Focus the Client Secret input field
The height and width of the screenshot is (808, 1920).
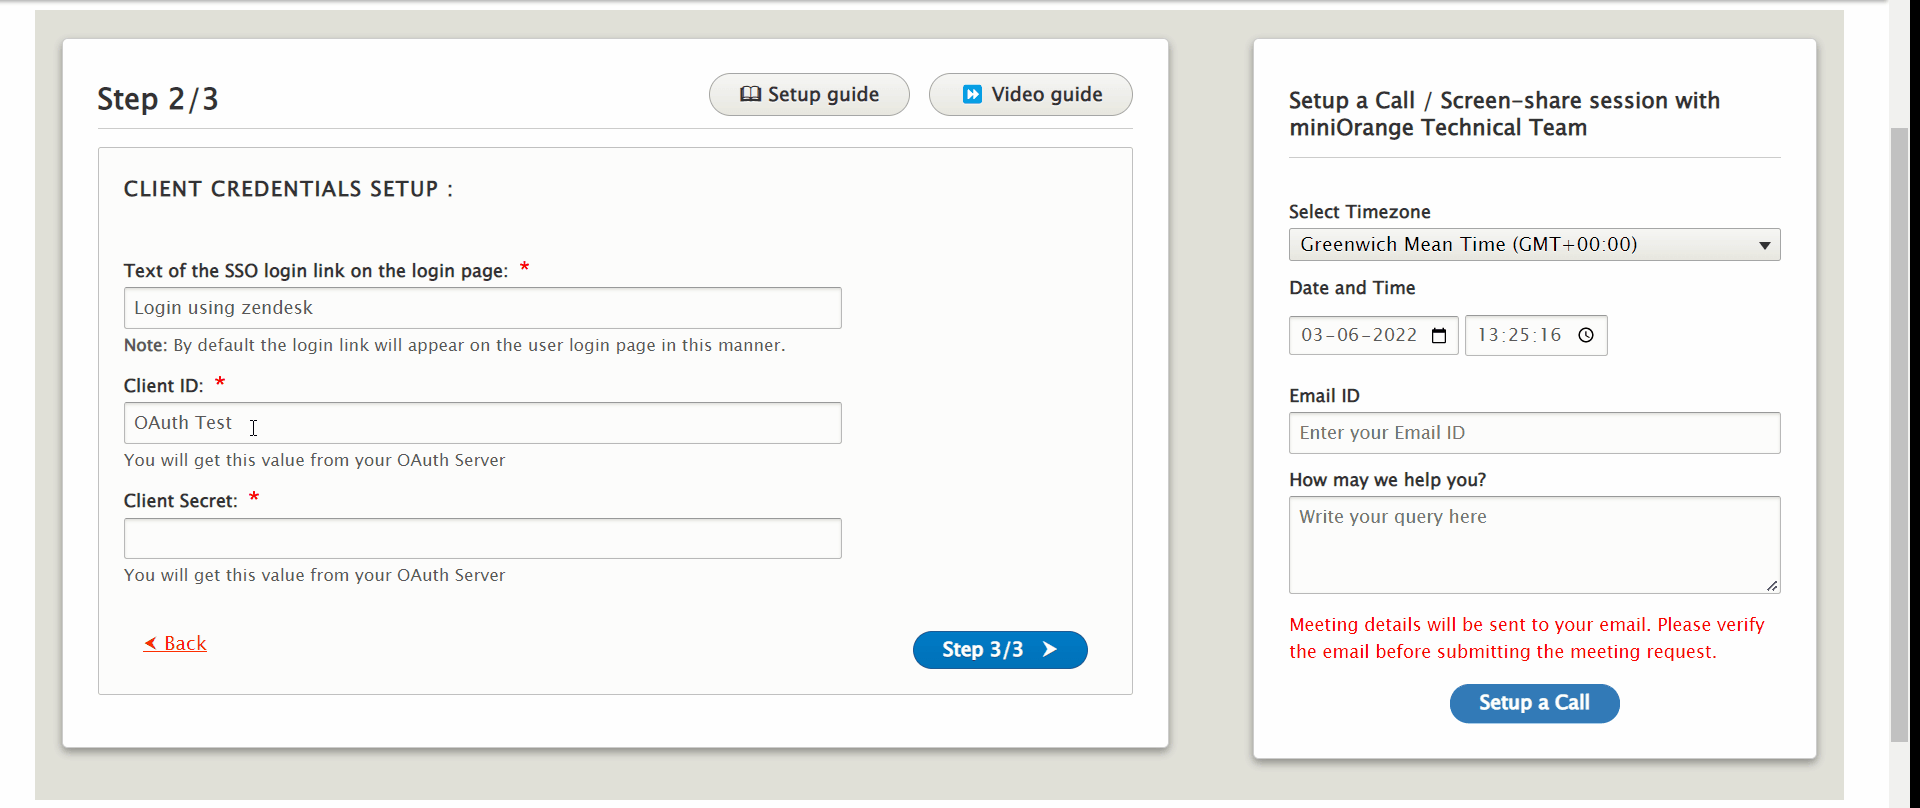tap(482, 538)
